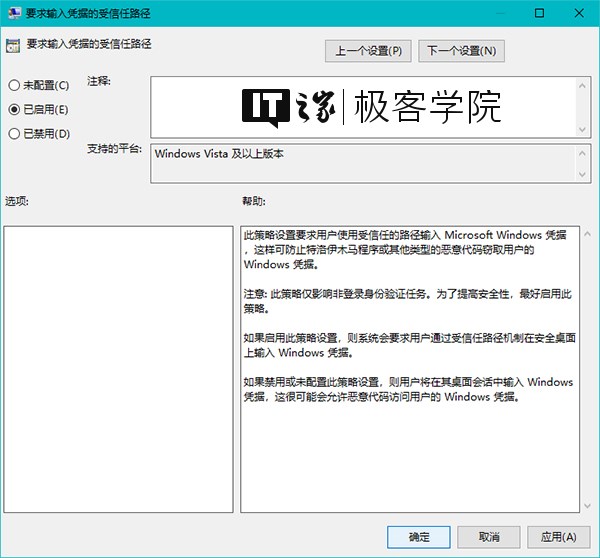The width and height of the screenshot is (600, 558).
Task: Click the heading 要求输入凭据的受信任路径 below title bar
Action: point(89,44)
